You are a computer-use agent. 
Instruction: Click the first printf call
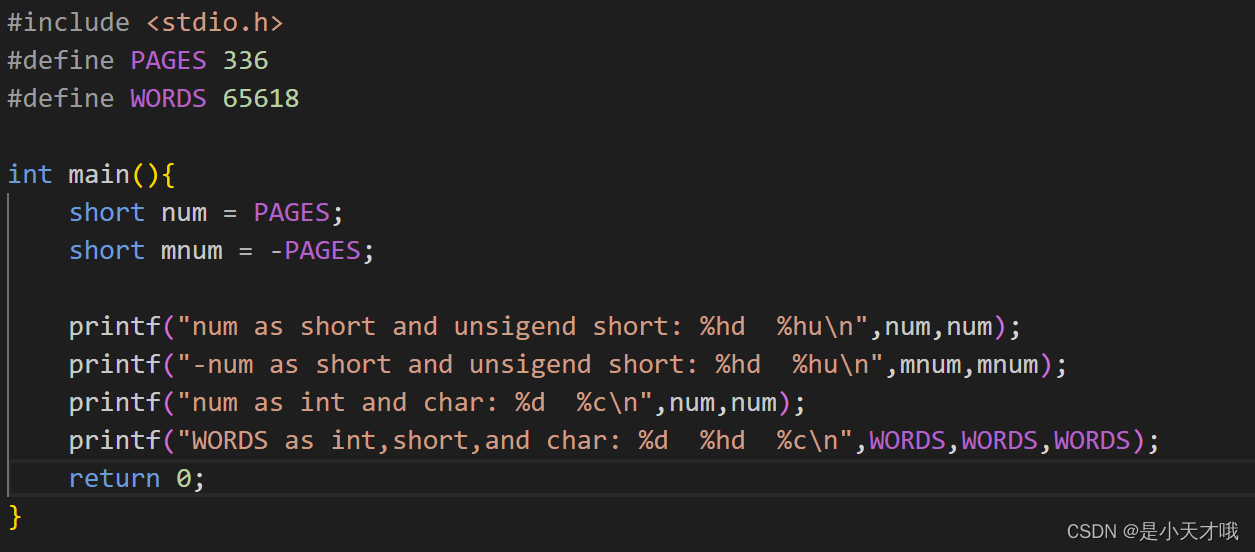coord(114,326)
